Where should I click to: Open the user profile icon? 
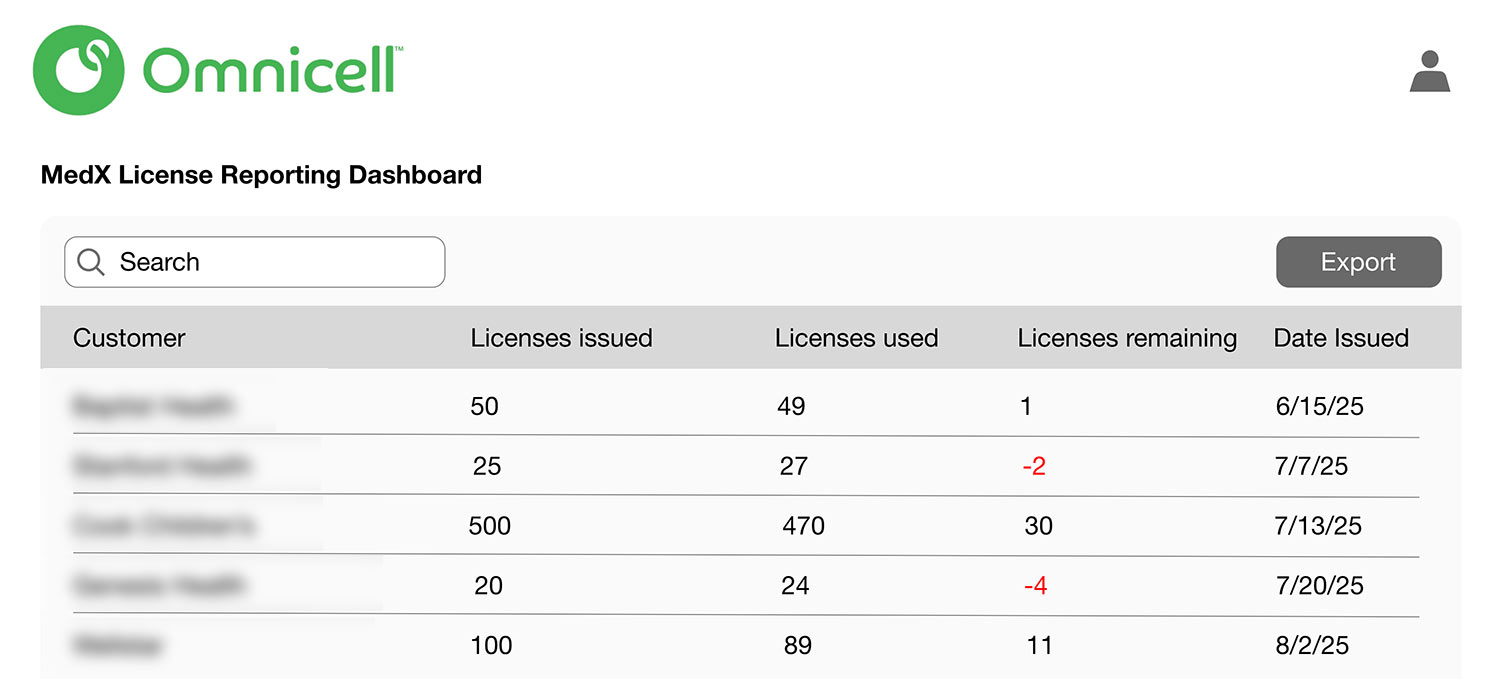pyautogui.click(x=1430, y=72)
